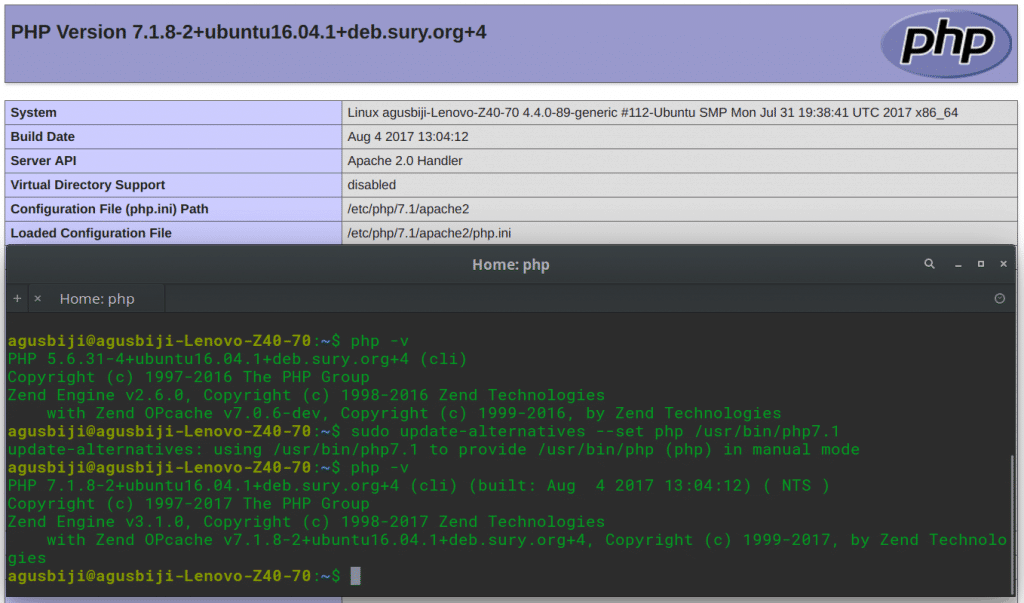
Task: Open a new terminal tab with the plus icon
Action: pos(16,298)
